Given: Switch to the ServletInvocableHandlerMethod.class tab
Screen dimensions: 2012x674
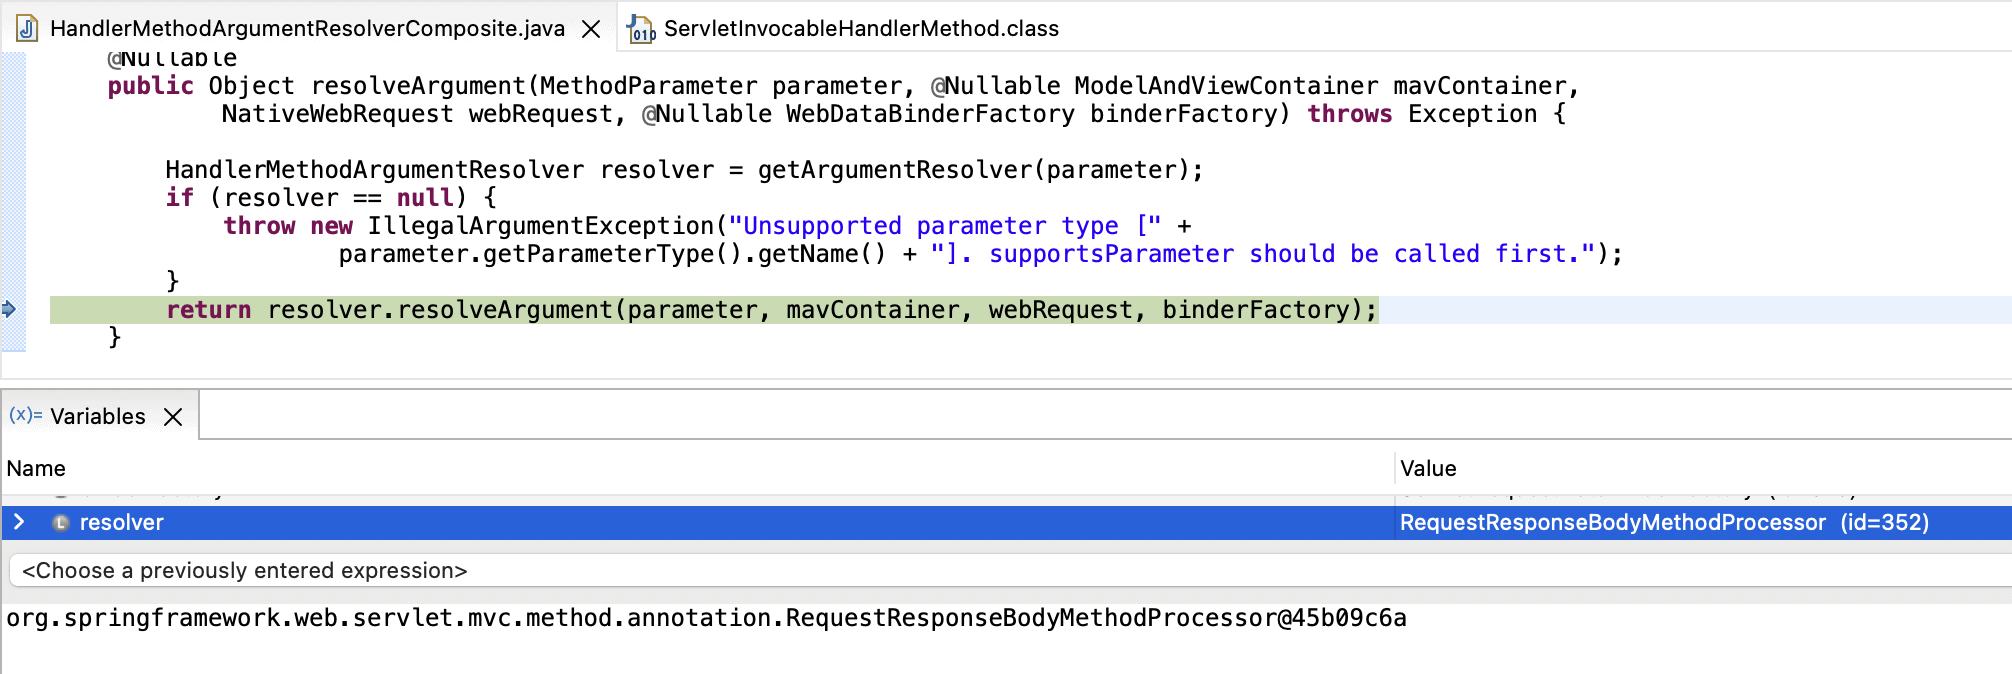Looking at the screenshot, I should pos(860,29).
